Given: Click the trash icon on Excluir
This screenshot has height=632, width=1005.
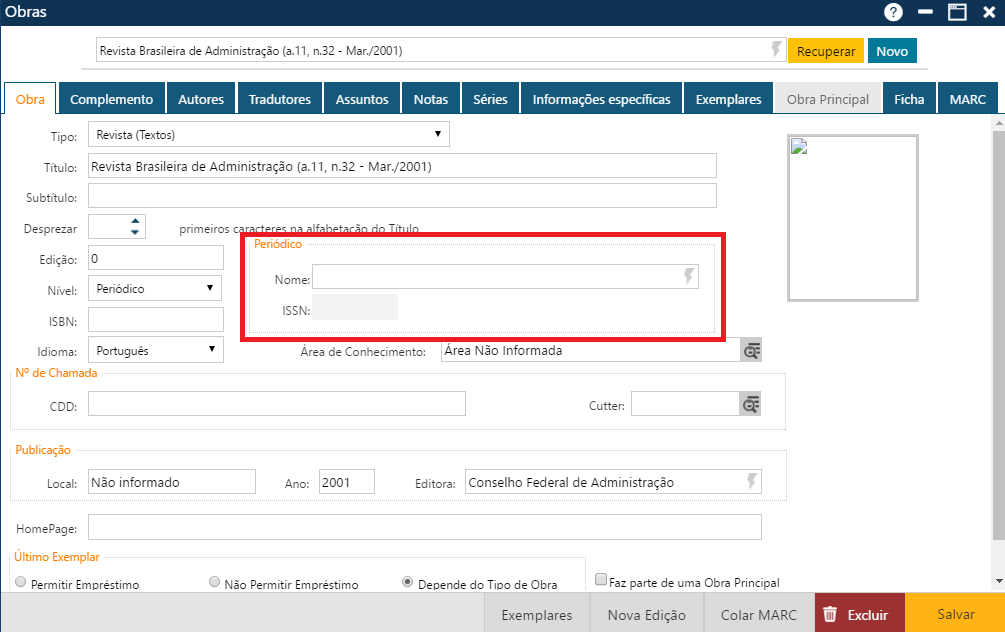Looking at the screenshot, I should pos(829,614).
